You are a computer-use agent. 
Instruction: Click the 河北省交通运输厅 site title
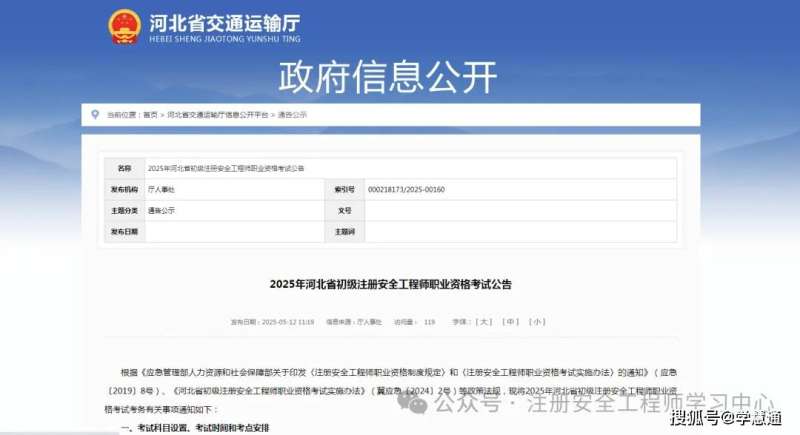(x=224, y=23)
